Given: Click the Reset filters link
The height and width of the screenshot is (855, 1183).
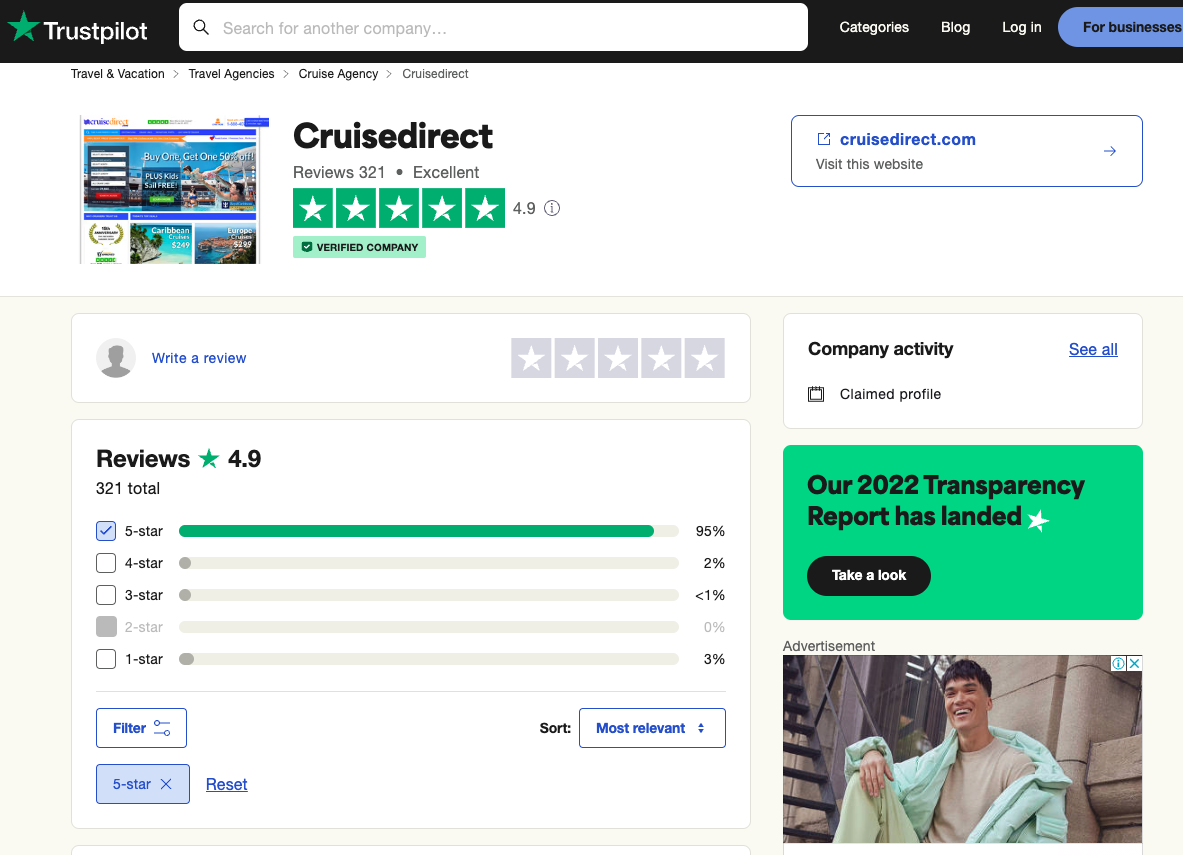Looking at the screenshot, I should coord(226,784).
